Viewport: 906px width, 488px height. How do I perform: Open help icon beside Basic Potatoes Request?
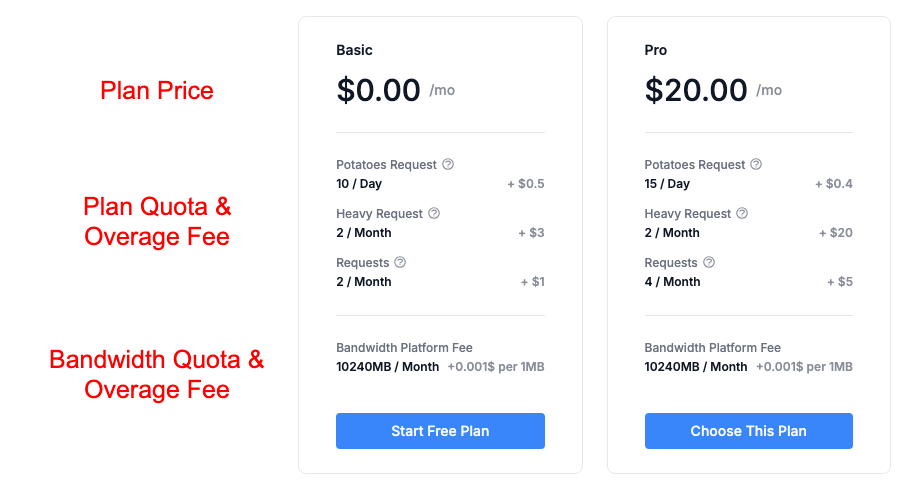tap(448, 164)
